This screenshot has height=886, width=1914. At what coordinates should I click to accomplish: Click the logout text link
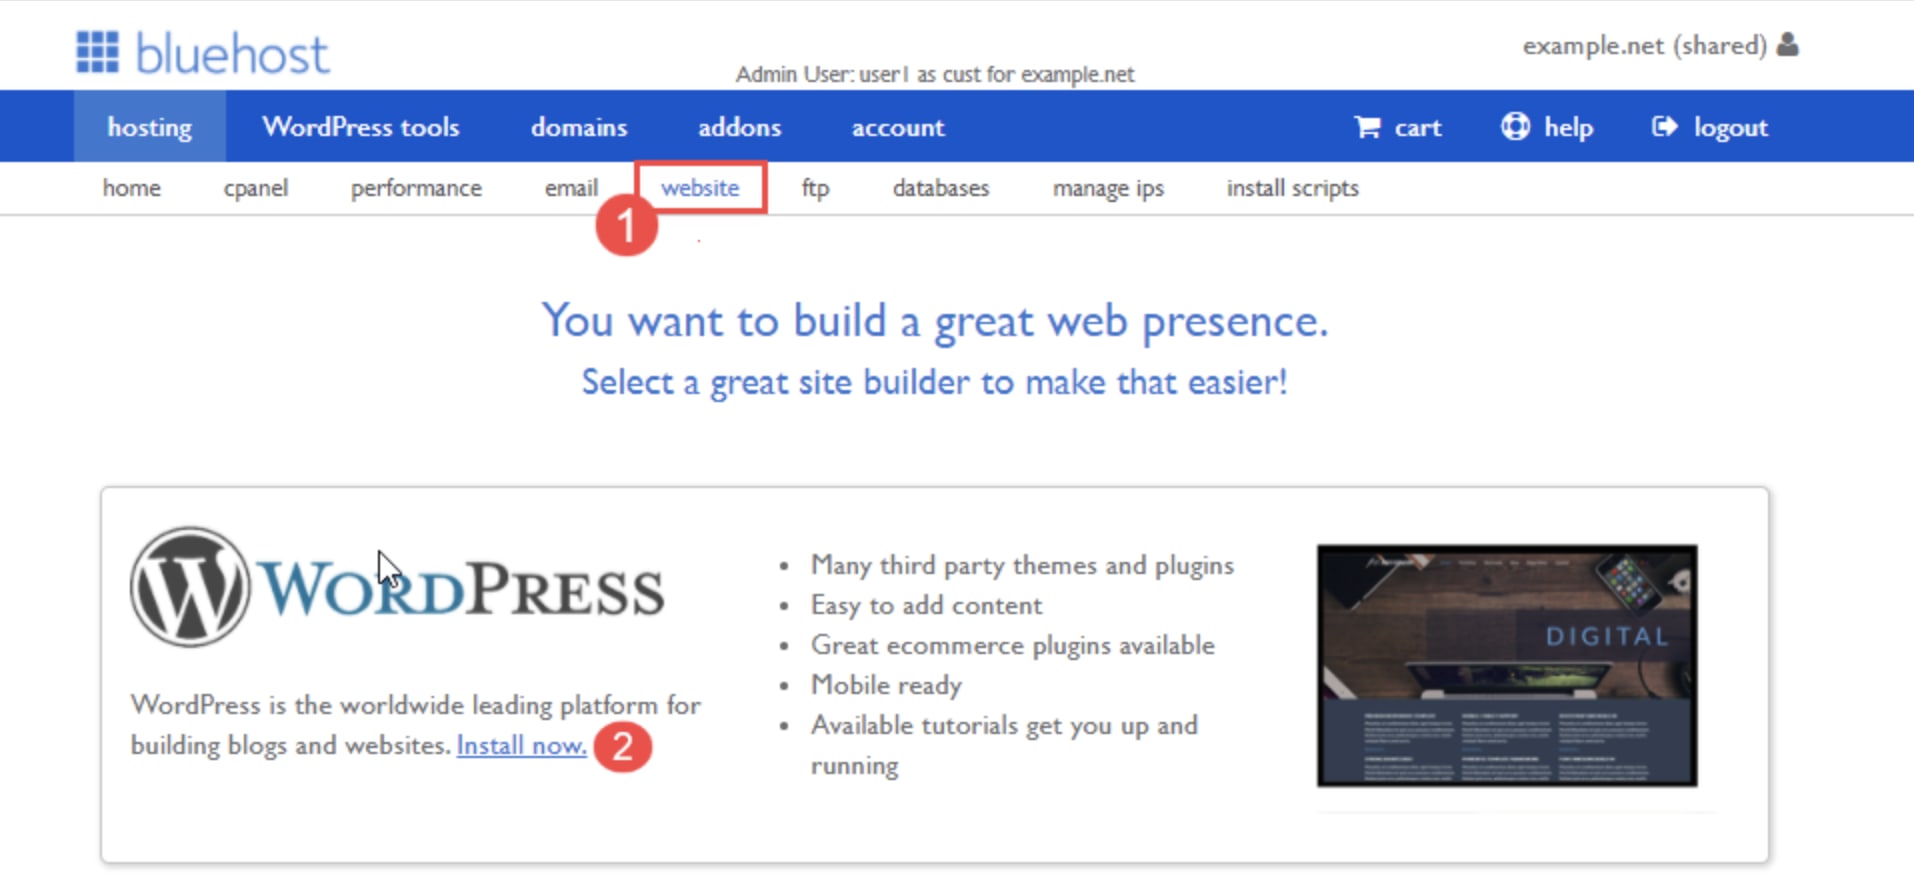(1730, 128)
